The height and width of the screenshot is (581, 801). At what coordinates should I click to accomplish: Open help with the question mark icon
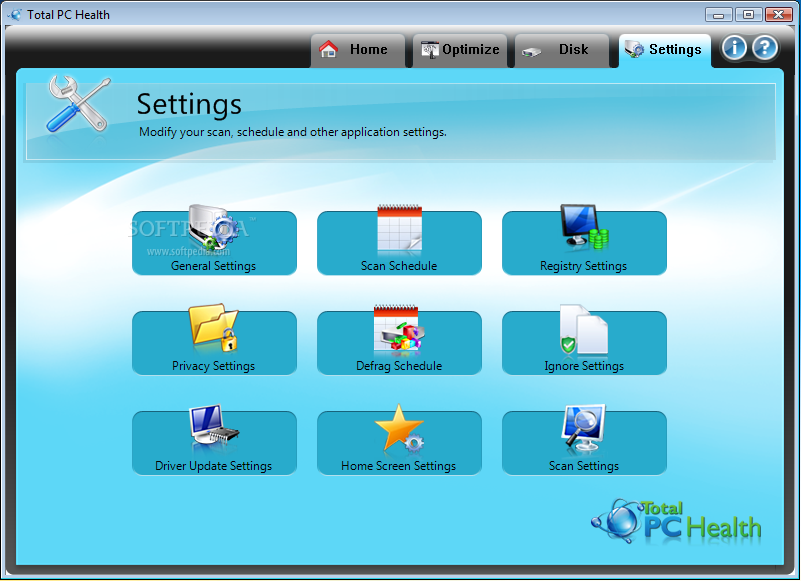coord(765,48)
